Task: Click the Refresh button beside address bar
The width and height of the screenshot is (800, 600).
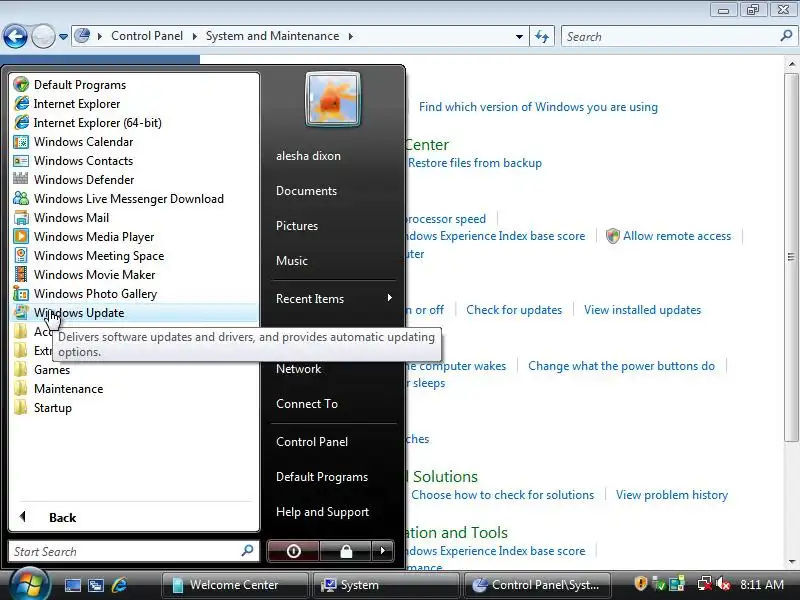Action: (x=542, y=36)
